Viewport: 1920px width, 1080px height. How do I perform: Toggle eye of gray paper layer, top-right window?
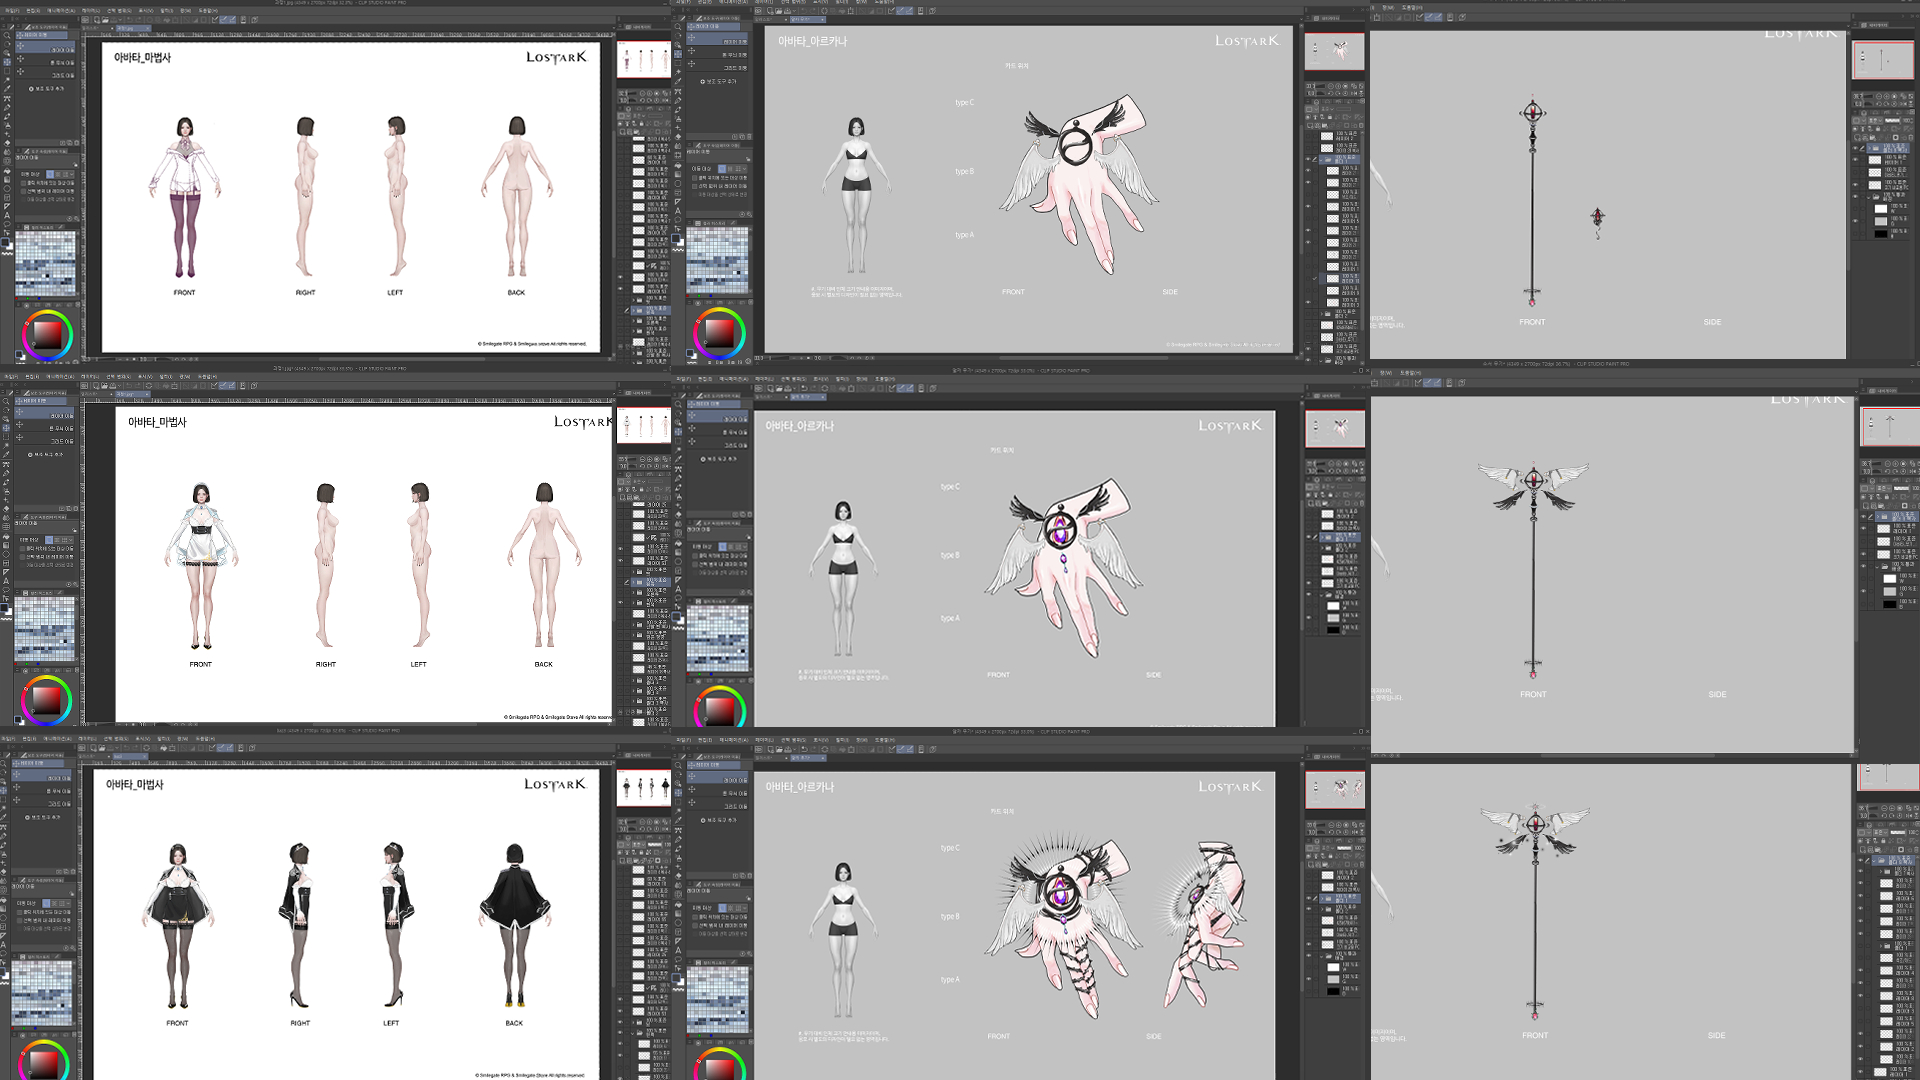pos(1855,221)
